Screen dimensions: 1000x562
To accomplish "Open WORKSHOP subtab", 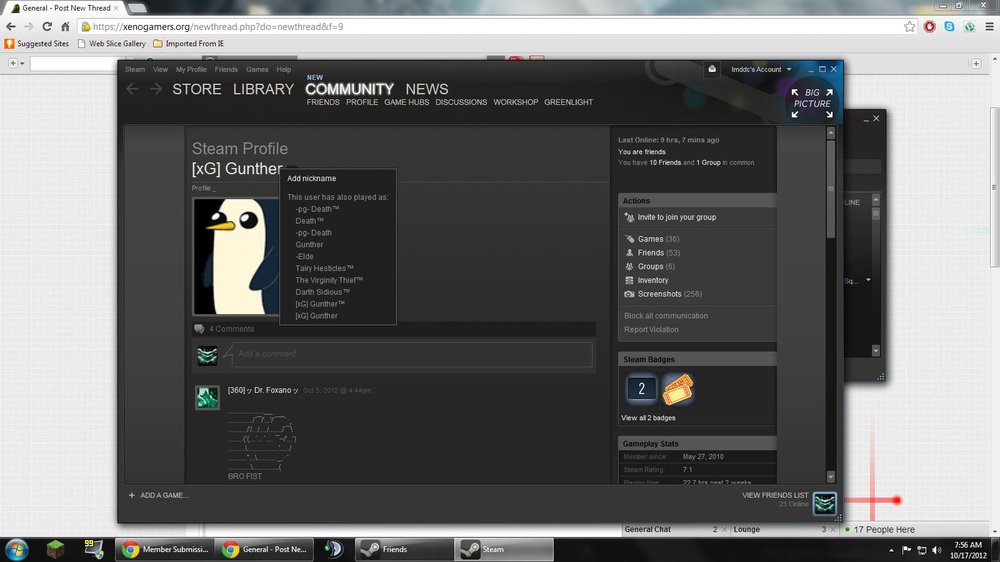I will click(515, 102).
